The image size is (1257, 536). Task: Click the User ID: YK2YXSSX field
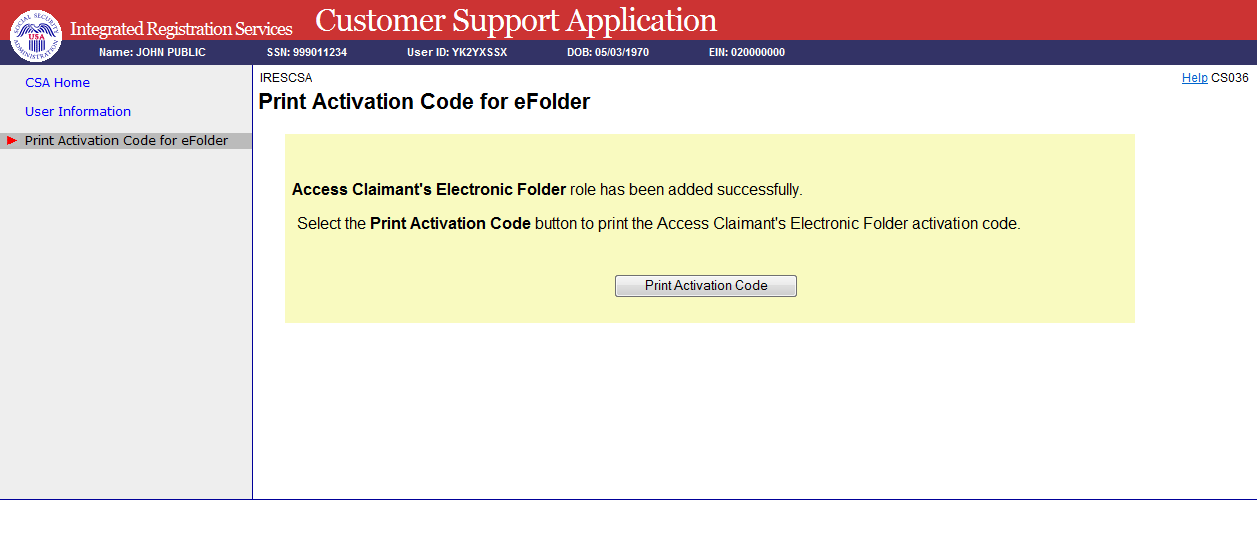tap(457, 52)
